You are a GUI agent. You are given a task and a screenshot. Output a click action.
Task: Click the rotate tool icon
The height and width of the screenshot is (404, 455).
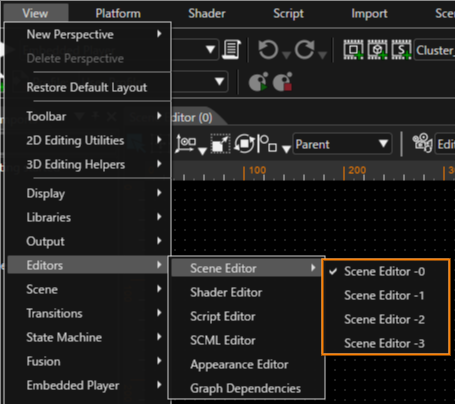coord(244,144)
